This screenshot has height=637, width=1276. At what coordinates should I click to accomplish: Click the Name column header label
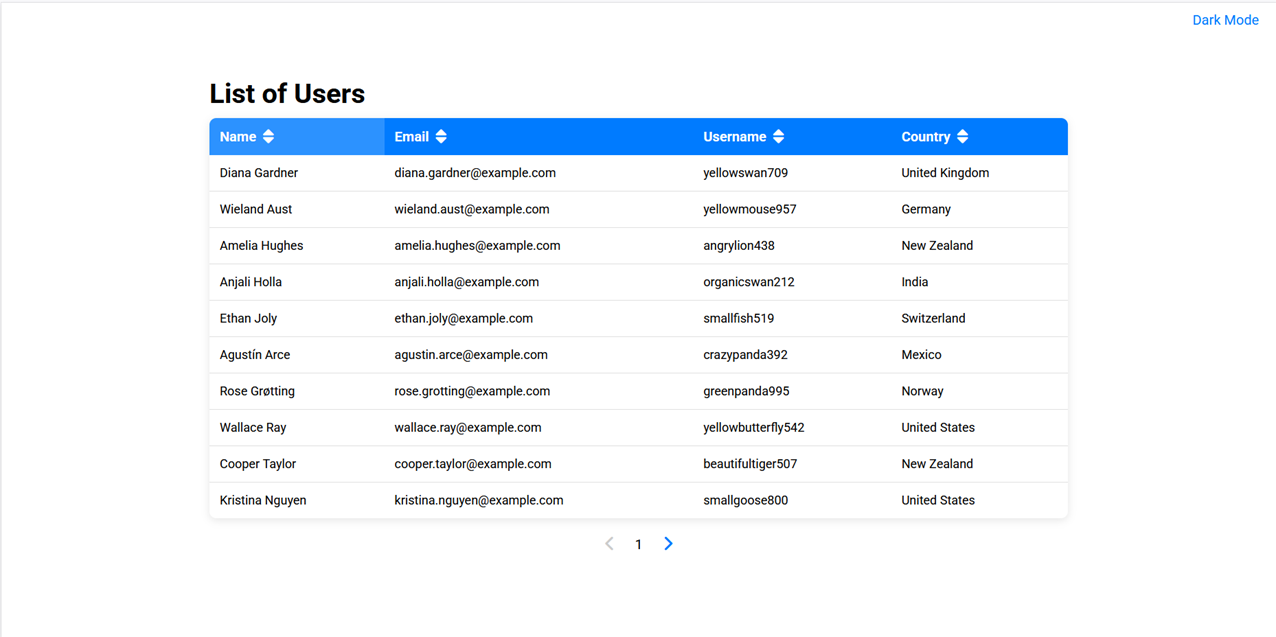238,137
